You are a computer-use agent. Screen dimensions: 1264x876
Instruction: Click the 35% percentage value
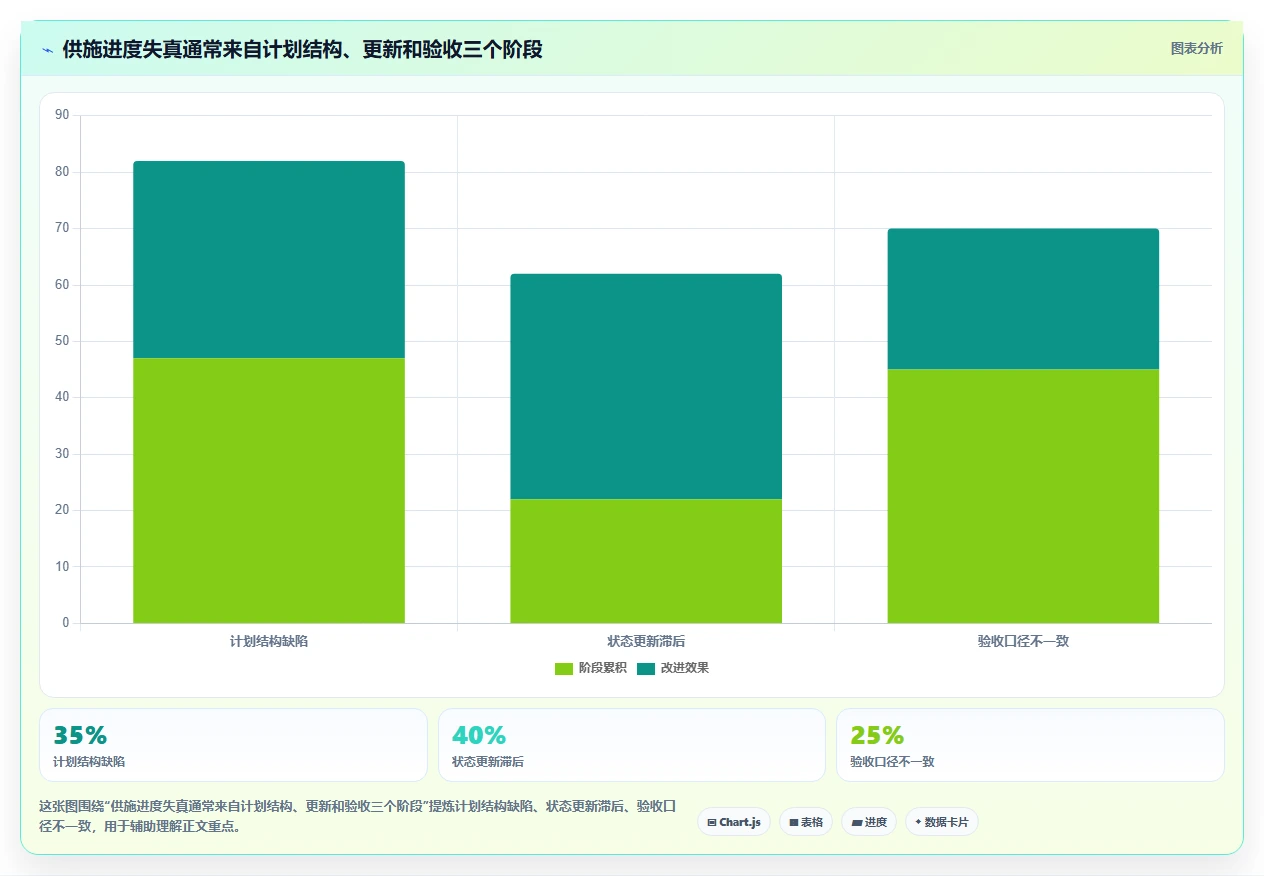(80, 735)
